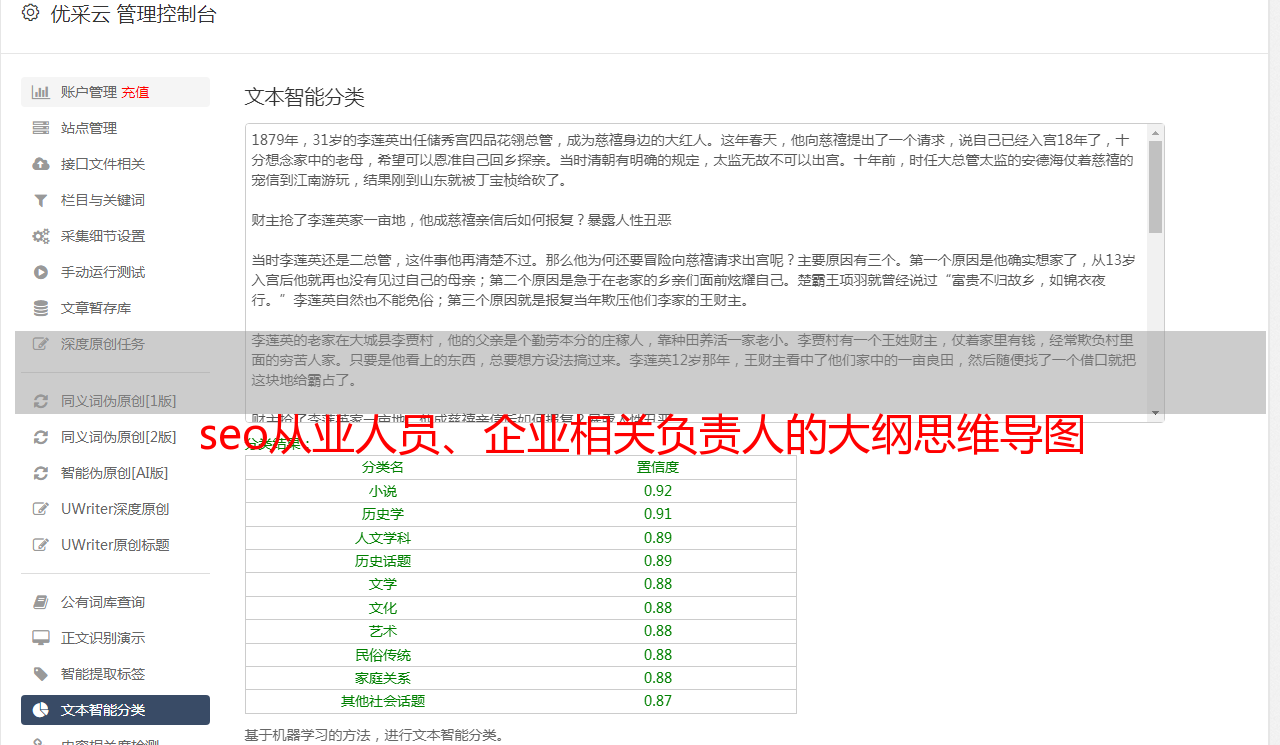Click the 文本智能分类 page heading
The image size is (1280, 745).
[305, 97]
